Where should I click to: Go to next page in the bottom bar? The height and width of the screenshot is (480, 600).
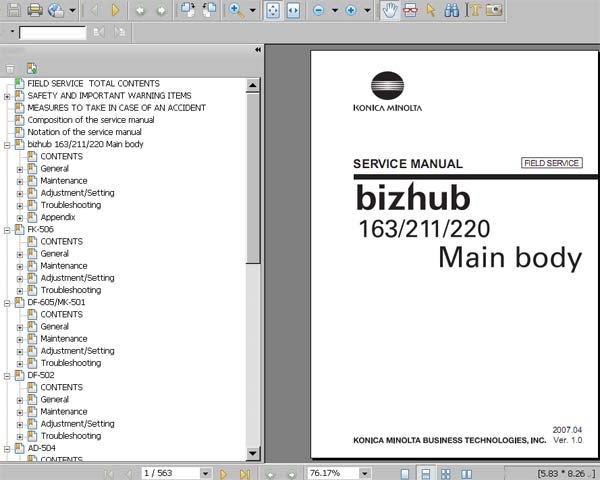pos(224,474)
